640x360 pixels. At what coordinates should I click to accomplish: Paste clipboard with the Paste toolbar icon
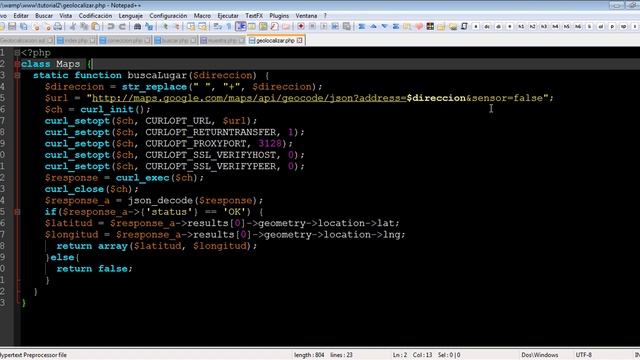(x=95, y=27)
